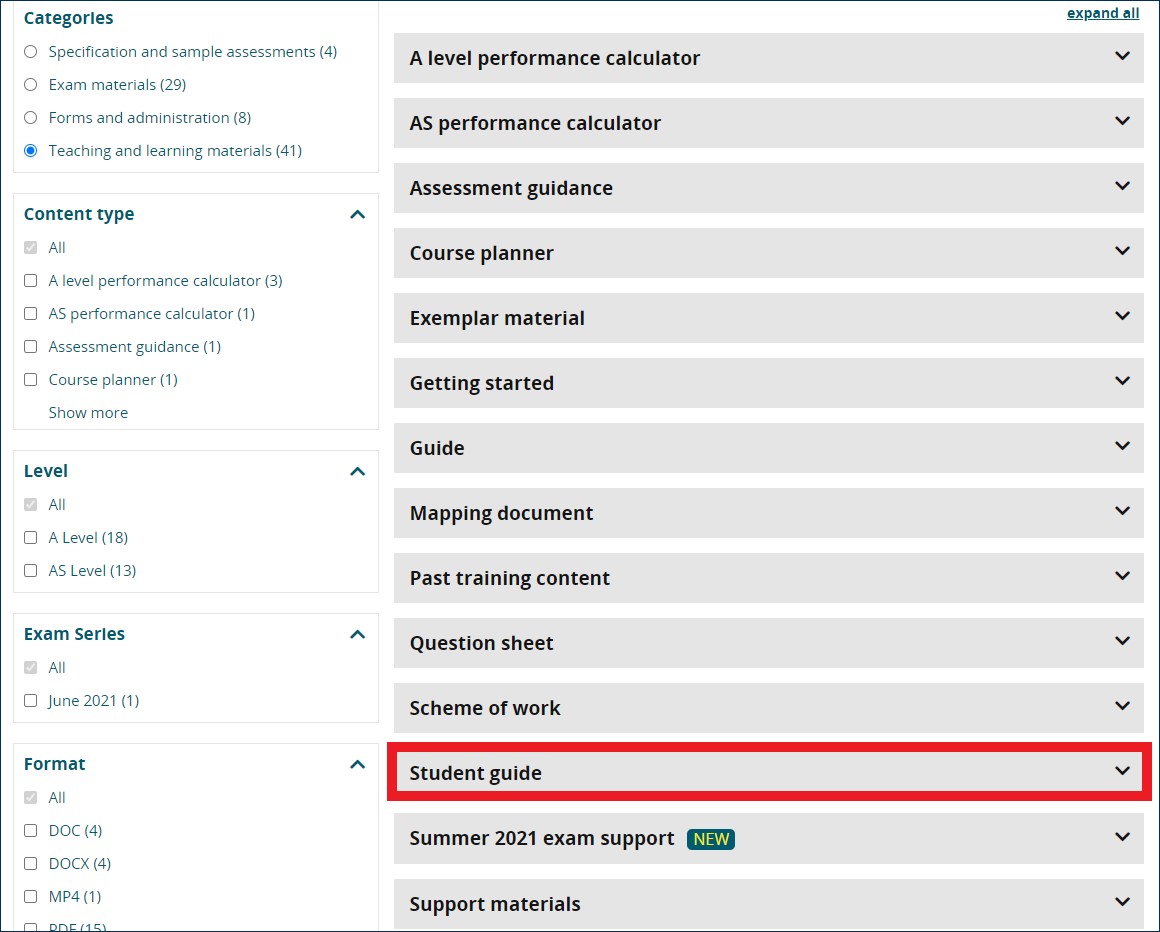
Task: Click the NEW badge on Summer 2021
Action: (x=710, y=839)
